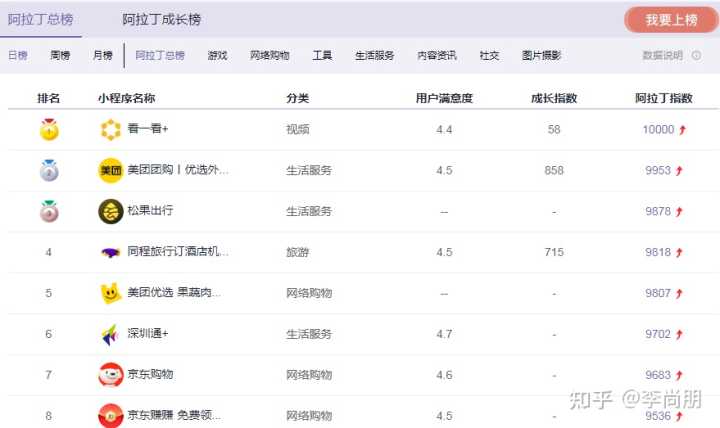Click the 阿拉丁指数 column header

pos(664,98)
